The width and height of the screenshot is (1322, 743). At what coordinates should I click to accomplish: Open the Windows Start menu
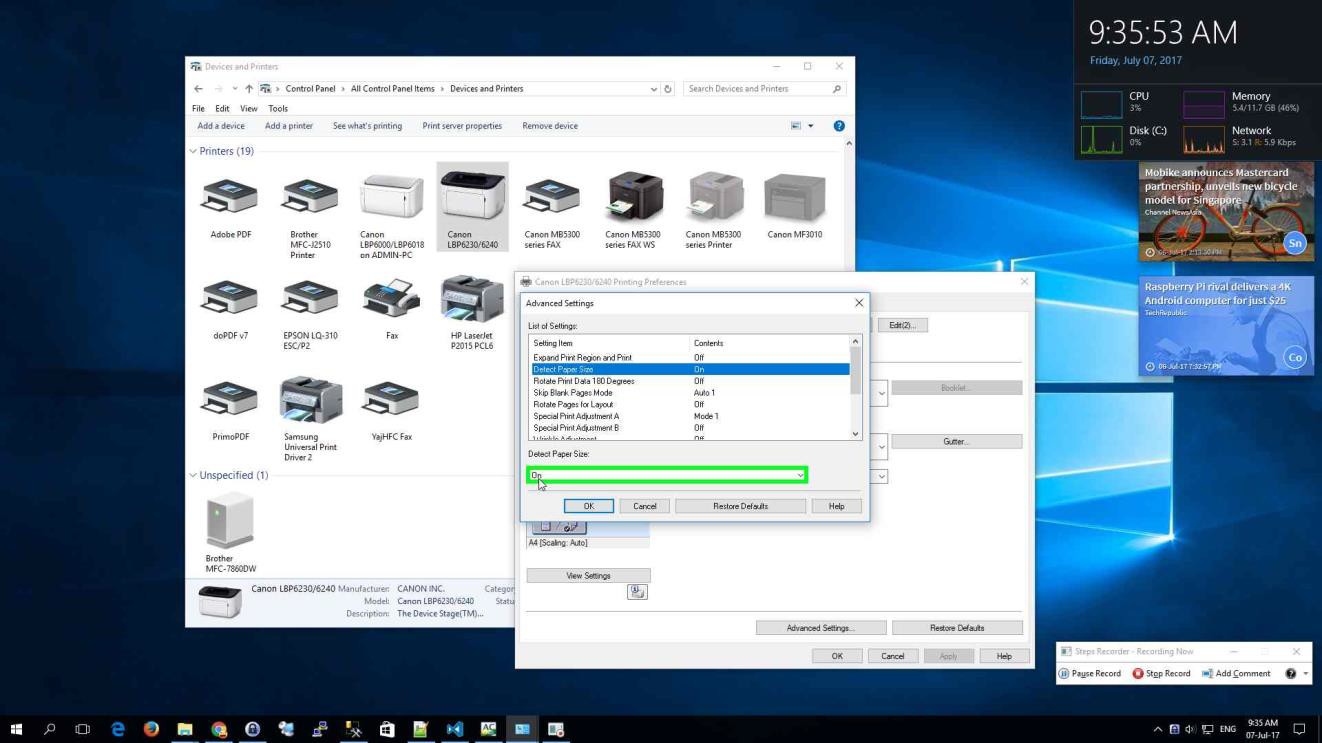16,728
